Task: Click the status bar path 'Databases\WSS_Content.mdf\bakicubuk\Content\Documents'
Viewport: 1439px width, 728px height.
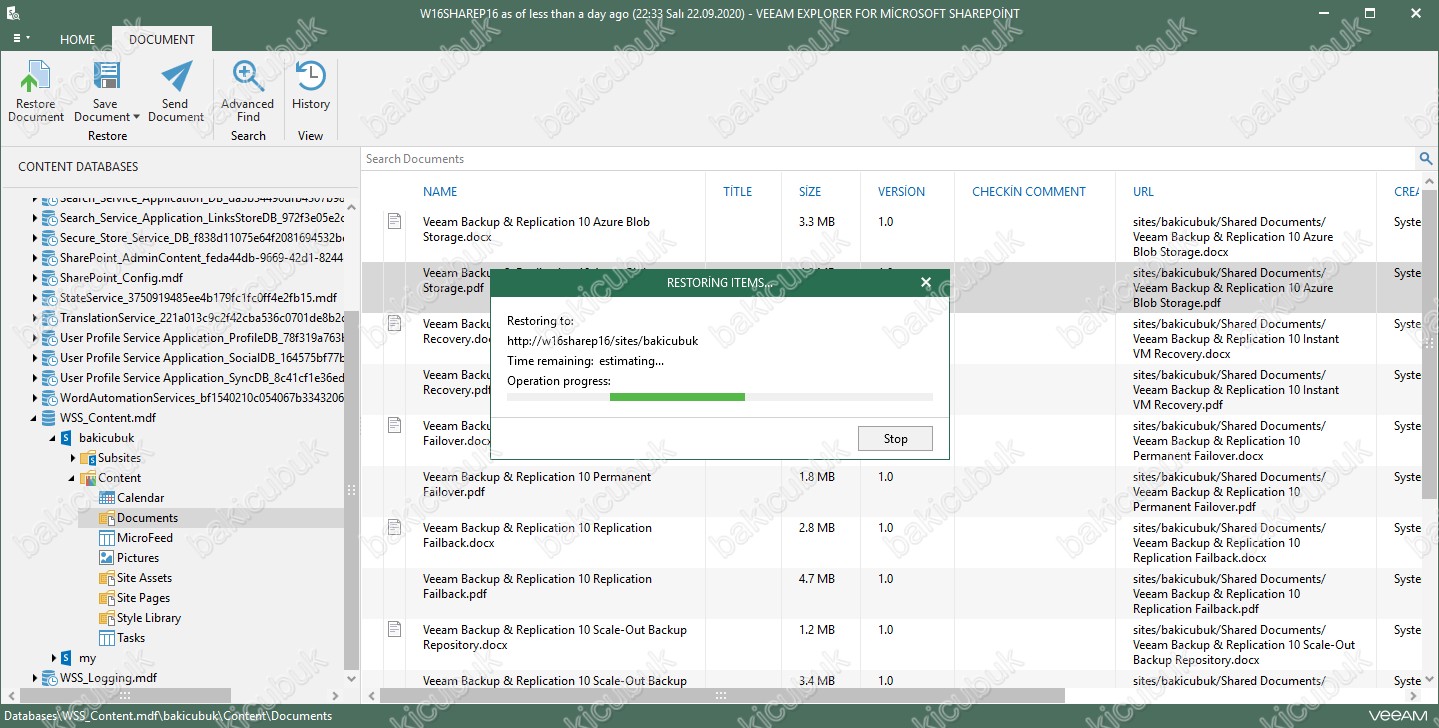Action: [167, 716]
